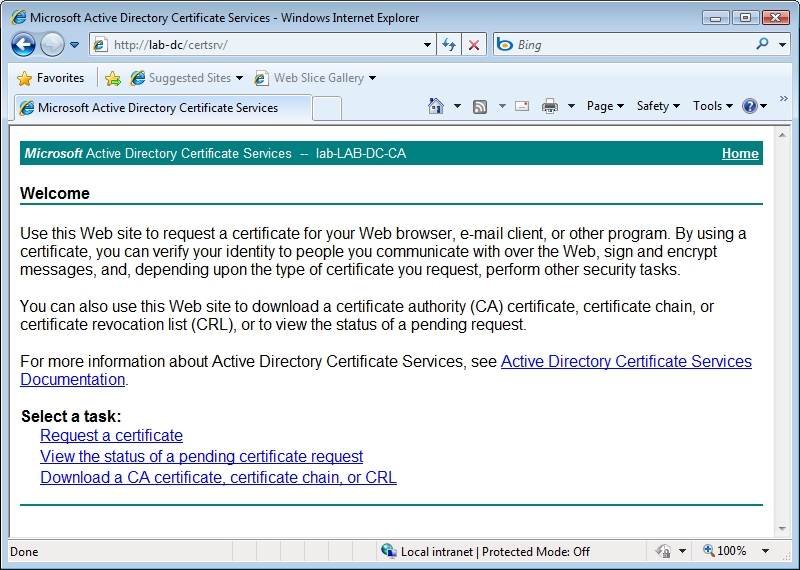800x570 pixels.
Task: Click the Select a task: label
Action: (71, 416)
